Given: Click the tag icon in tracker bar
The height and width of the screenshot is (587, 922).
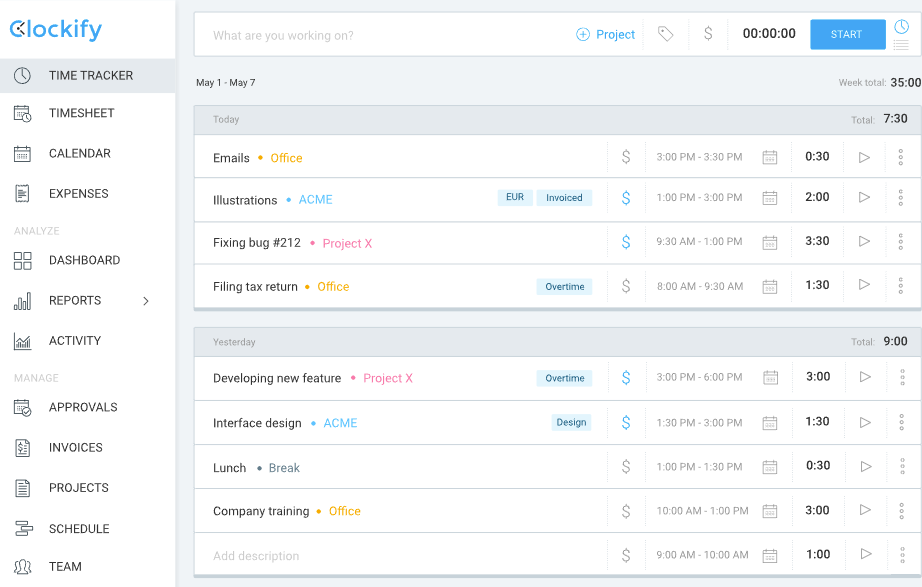Looking at the screenshot, I should pyautogui.click(x=665, y=34).
